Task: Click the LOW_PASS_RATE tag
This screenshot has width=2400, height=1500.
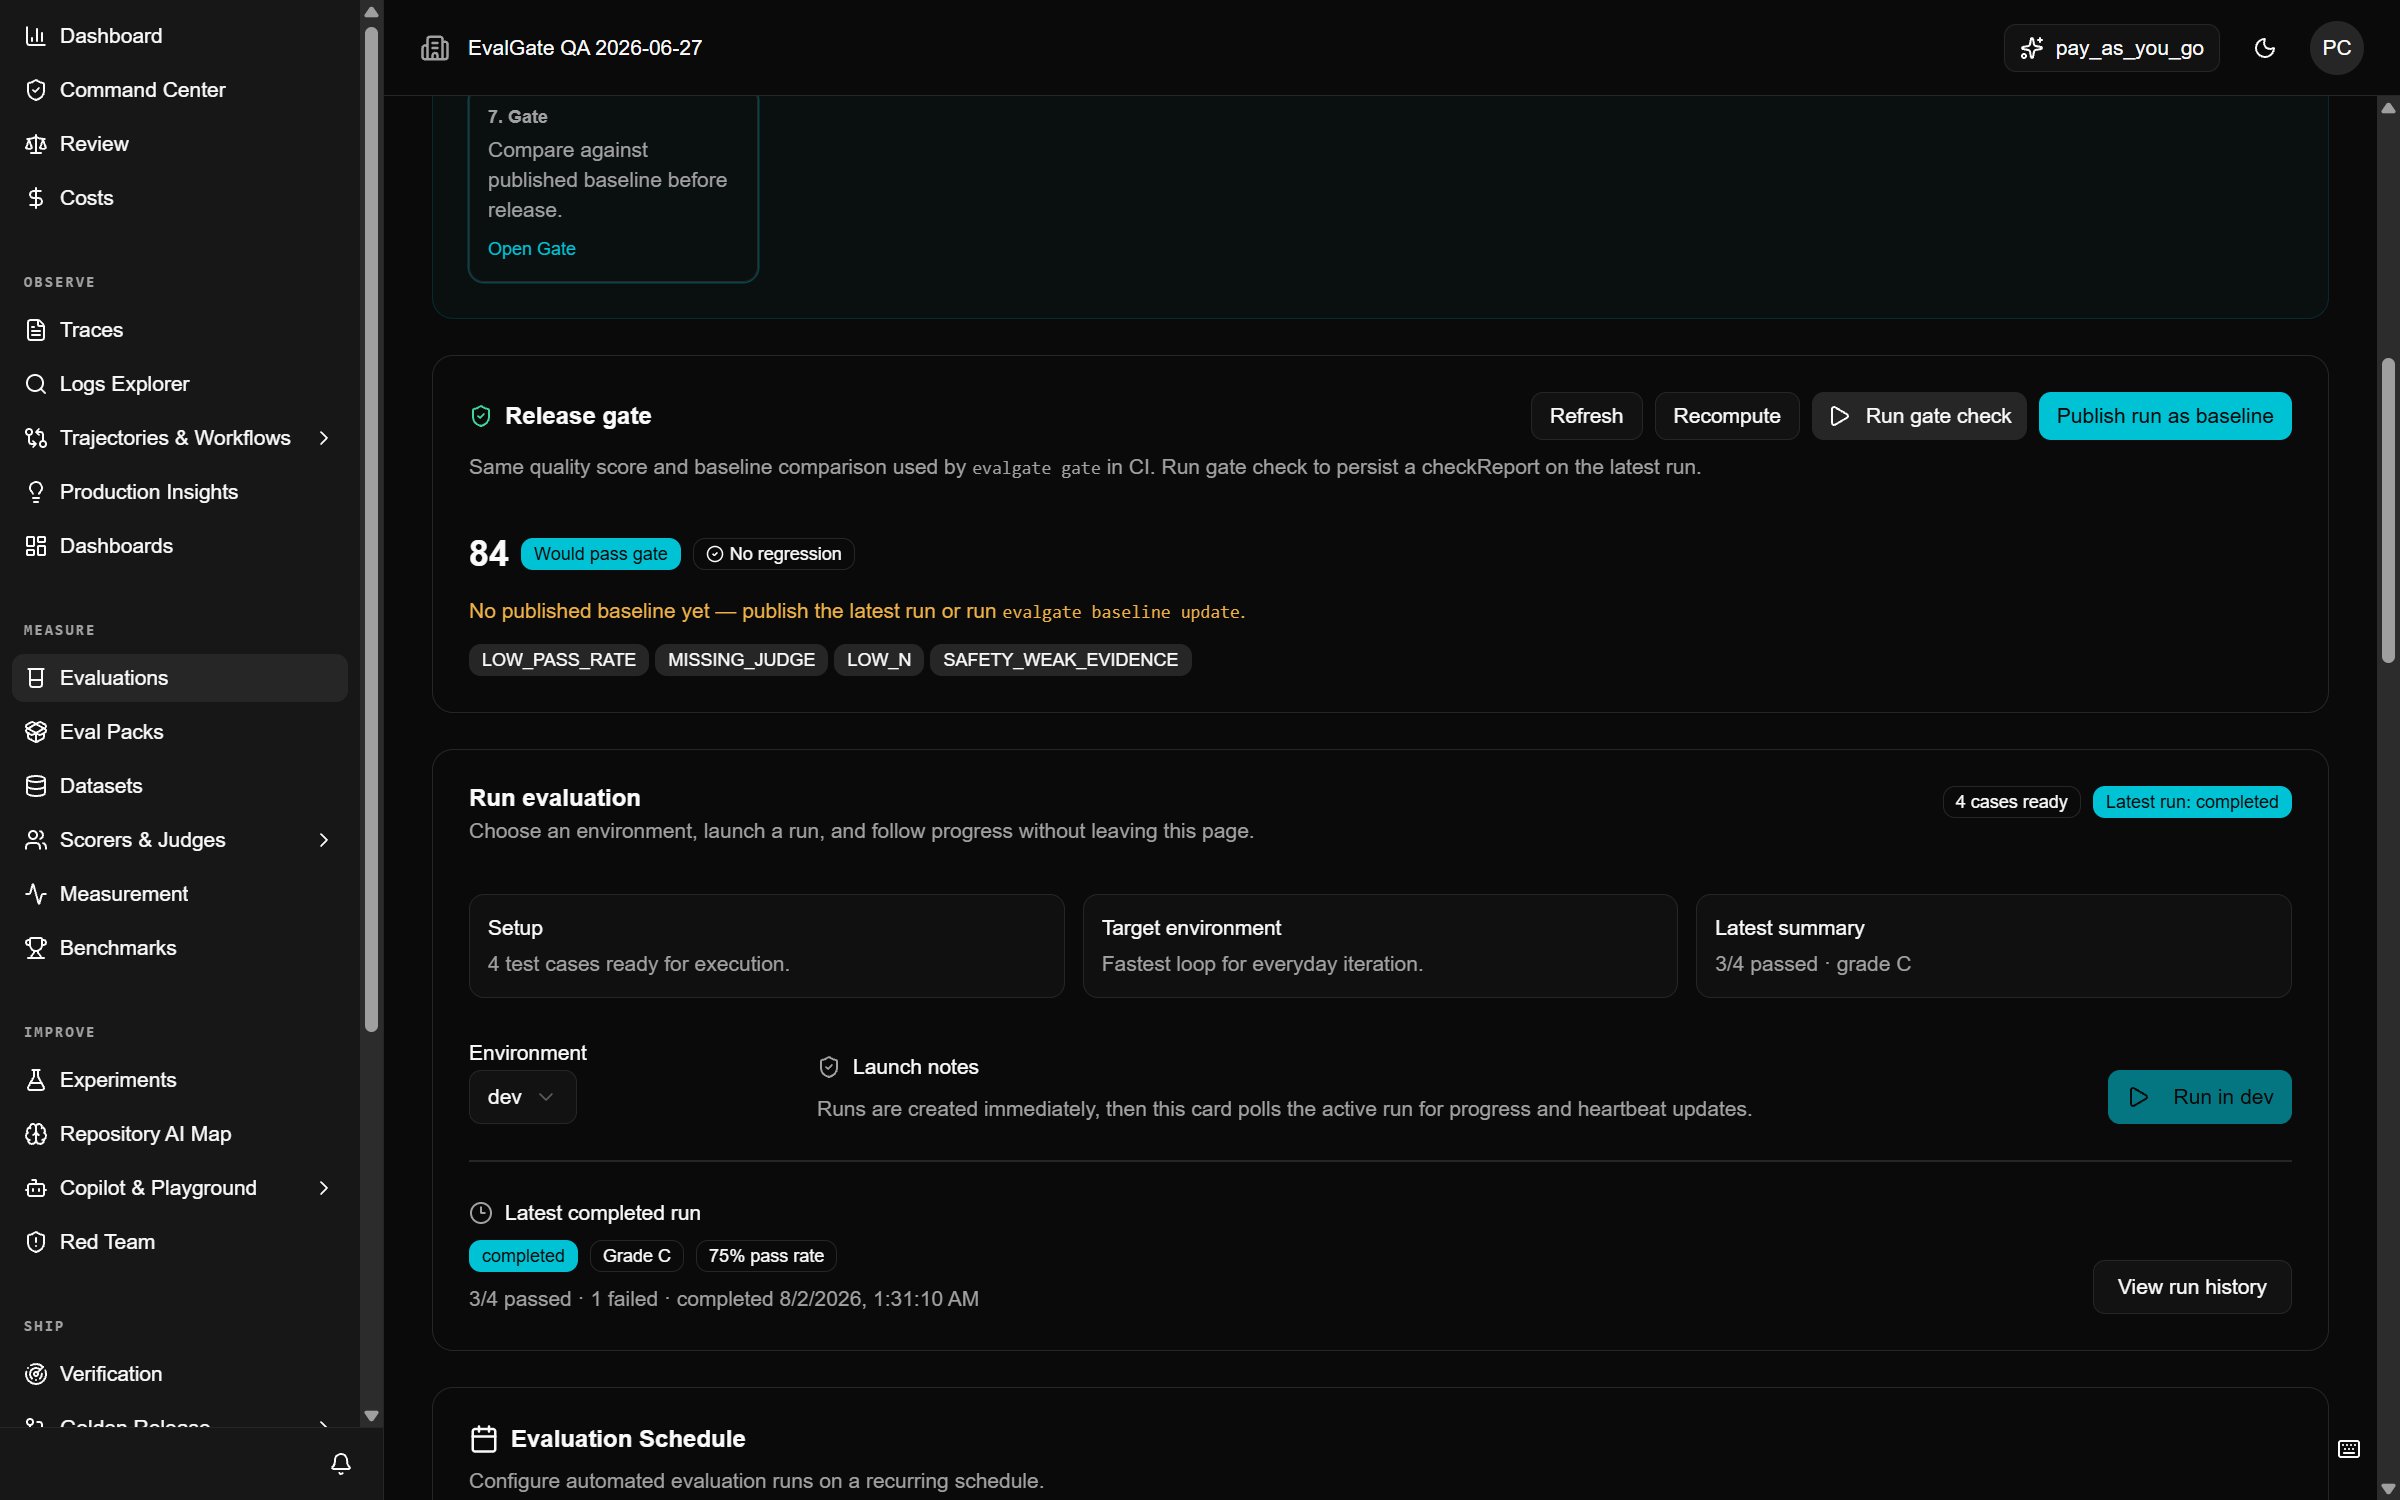Action: pyautogui.click(x=559, y=660)
